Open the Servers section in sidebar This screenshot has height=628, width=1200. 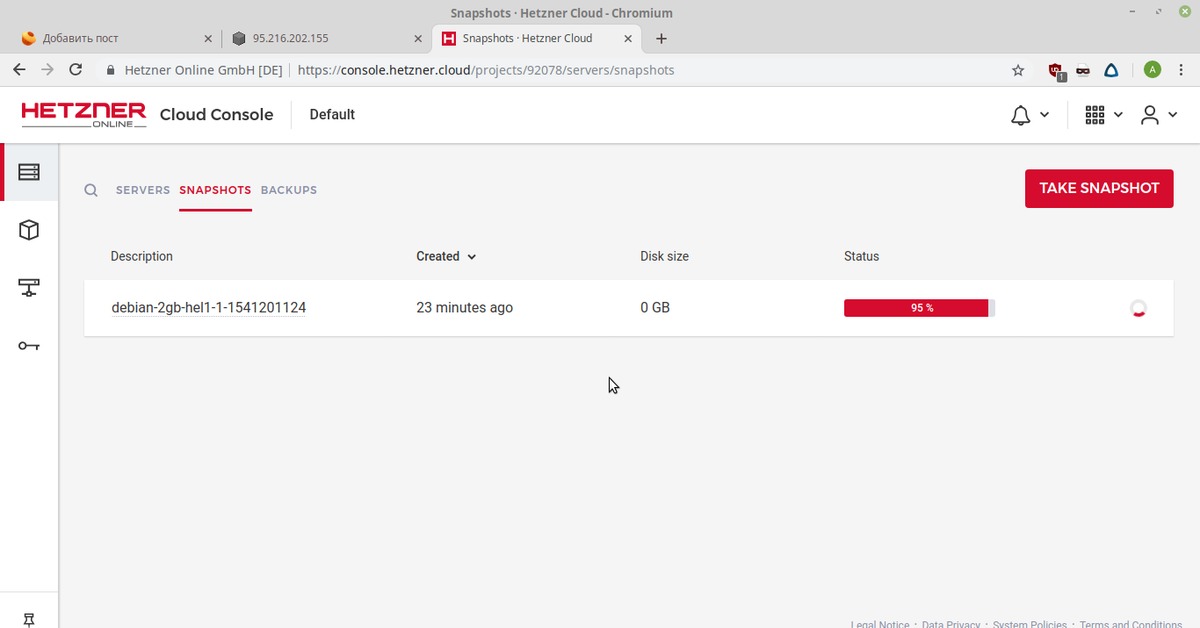click(29, 172)
